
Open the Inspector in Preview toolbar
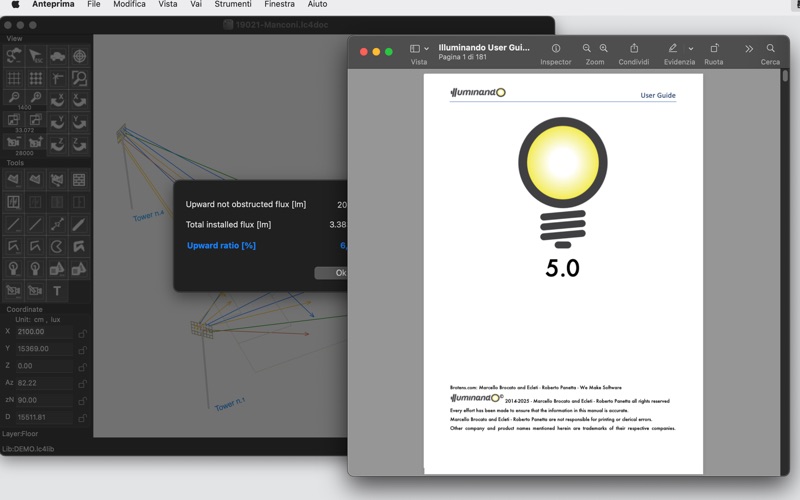tap(556, 48)
